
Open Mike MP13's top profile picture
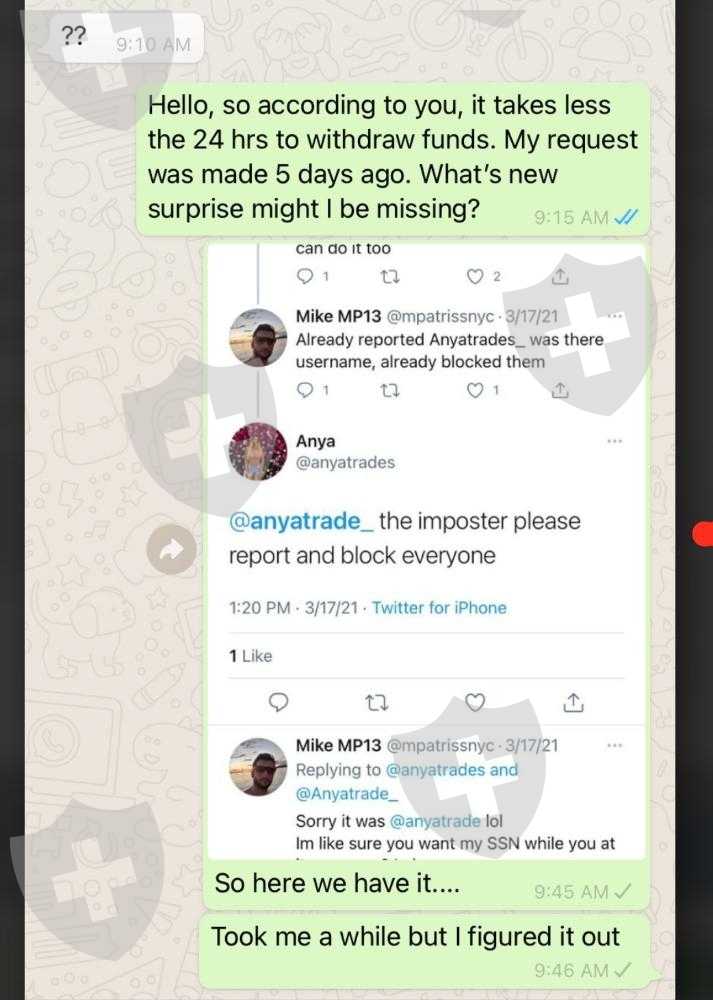(258, 337)
